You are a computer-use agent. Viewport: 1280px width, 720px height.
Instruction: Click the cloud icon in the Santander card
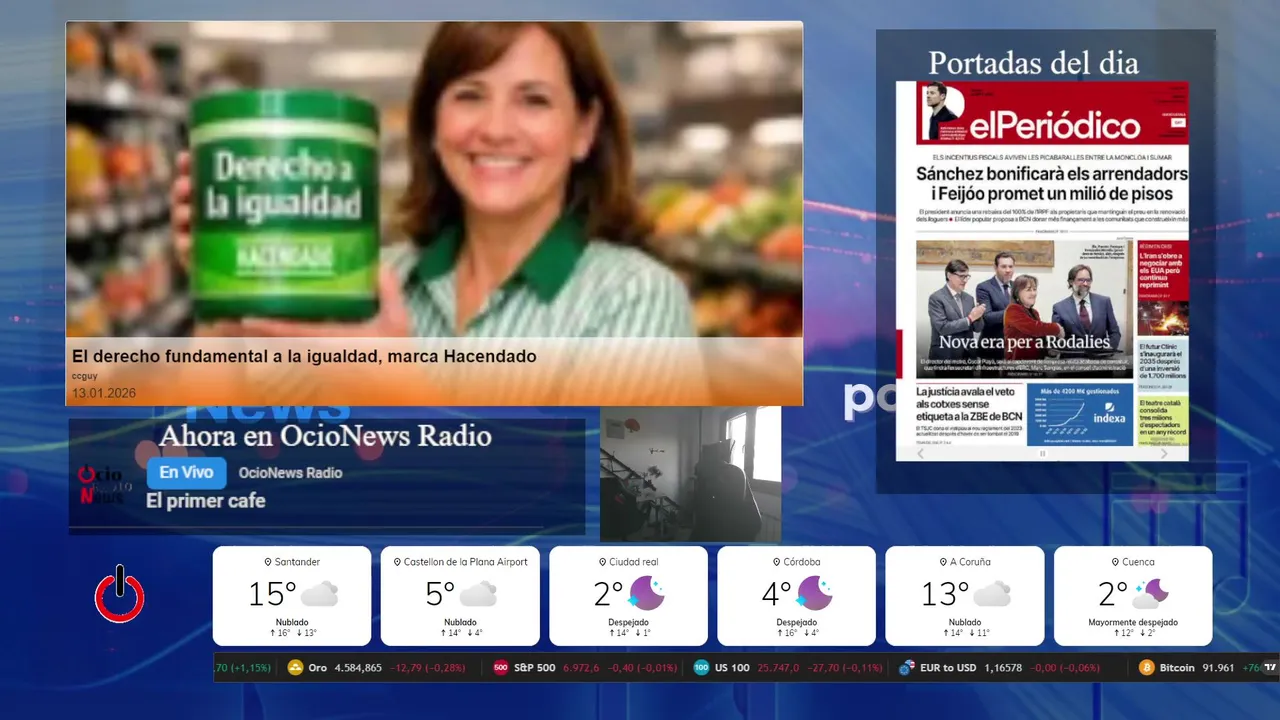319,594
